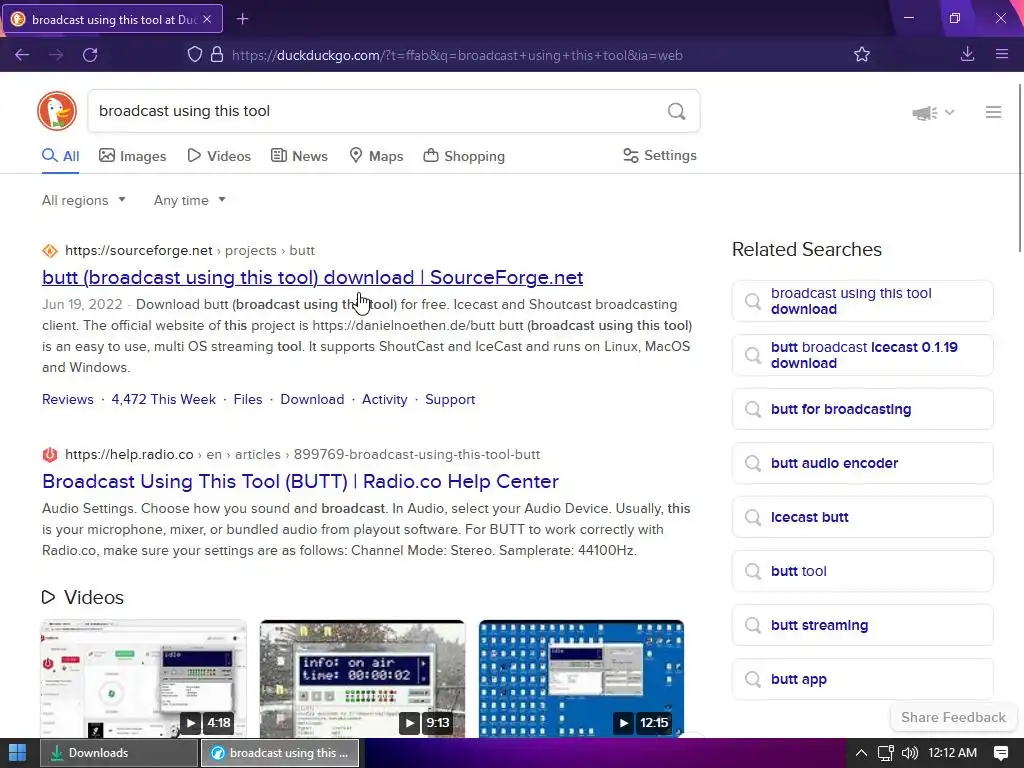
Task: Click the 'broadcast using this' taskbar button
Action: 280,753
